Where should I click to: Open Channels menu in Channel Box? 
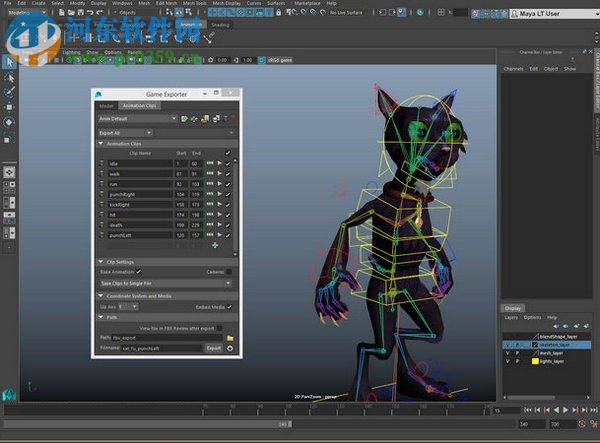(513, 69)
